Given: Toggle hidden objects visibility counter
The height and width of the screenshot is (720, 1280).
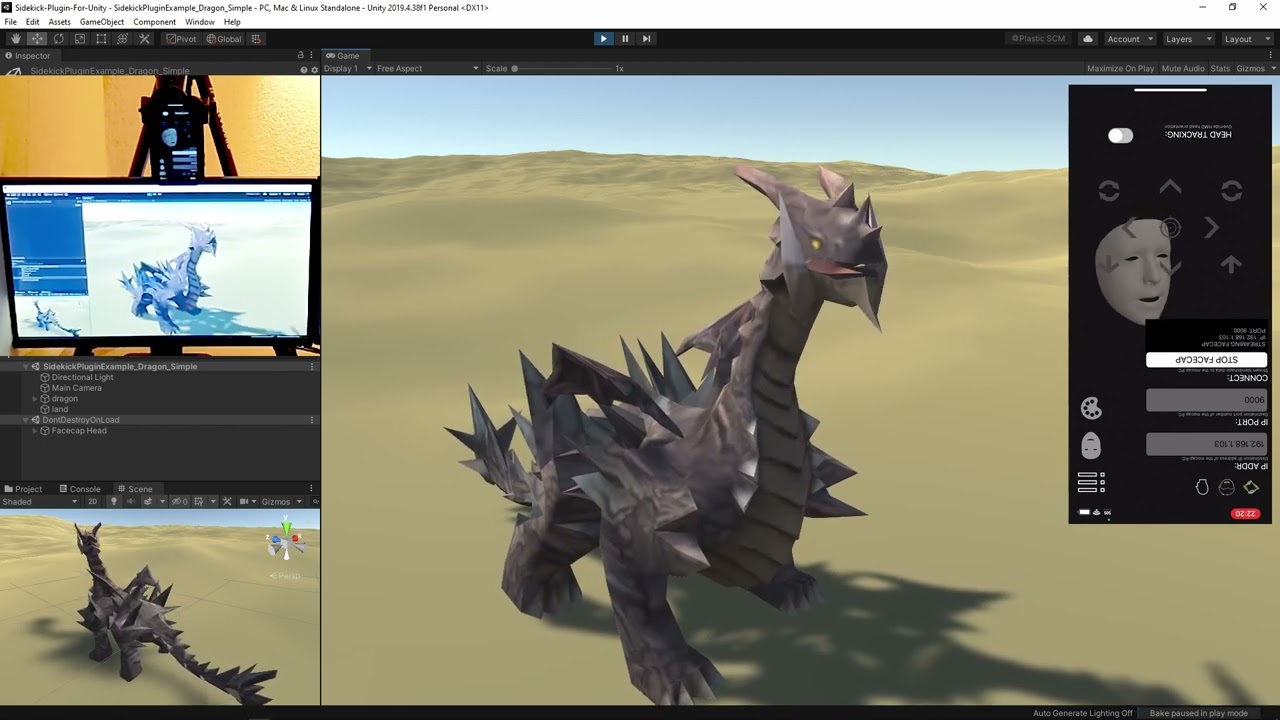Looking at the screenshot, I should [x=180, y=502].
